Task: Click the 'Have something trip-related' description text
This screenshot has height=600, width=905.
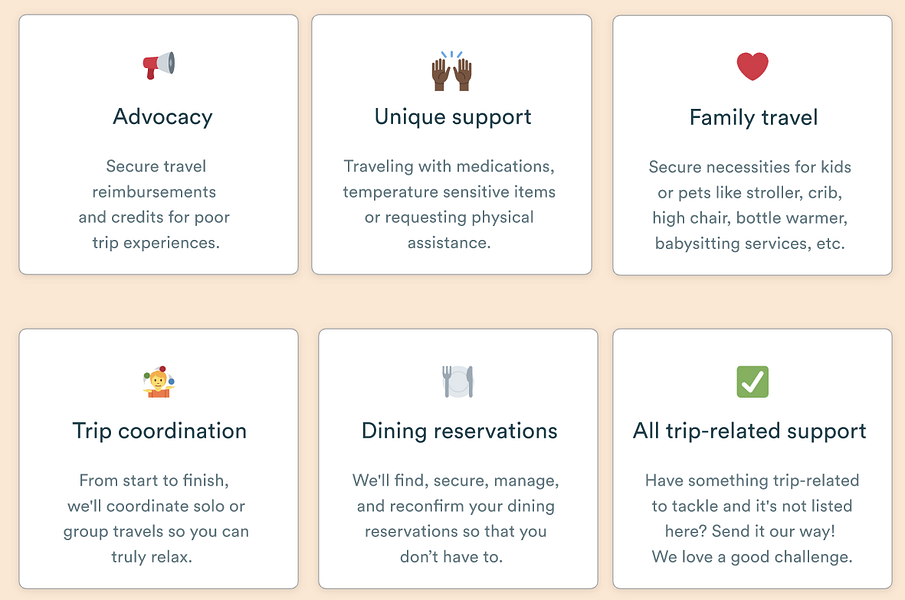Action: [752, 518]
